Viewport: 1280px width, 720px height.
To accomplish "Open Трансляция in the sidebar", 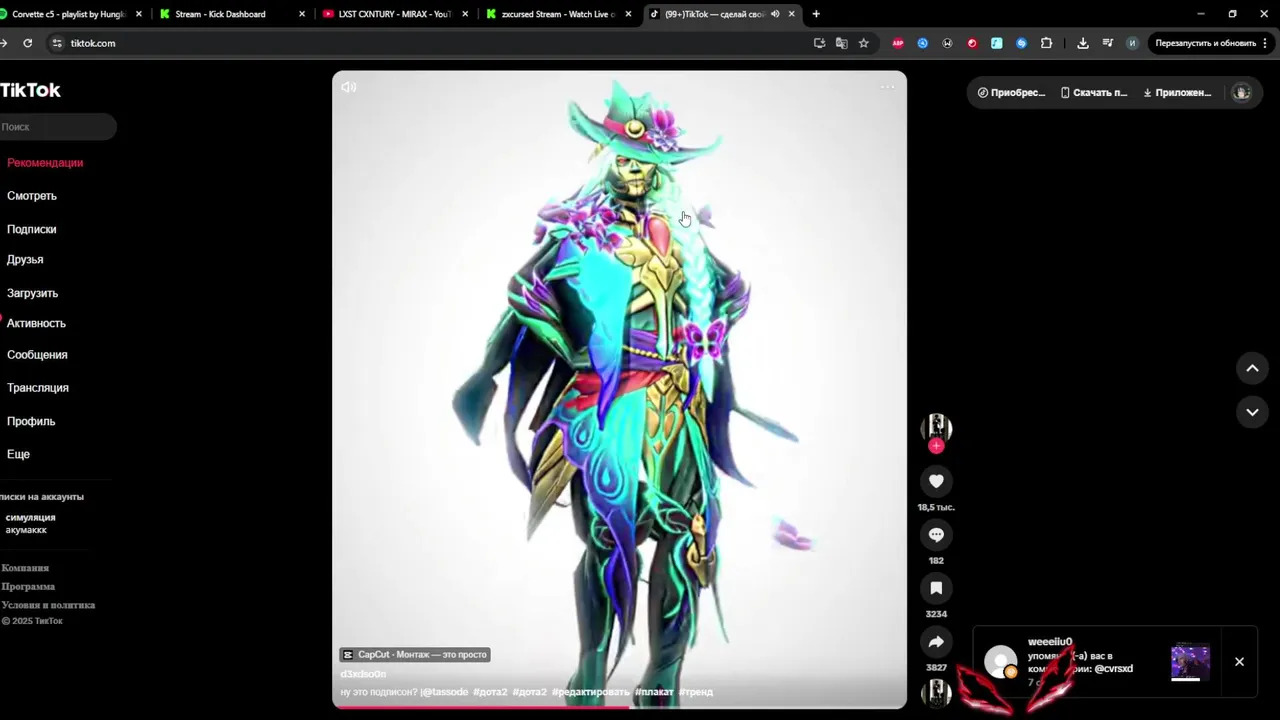I will point(38,388).
